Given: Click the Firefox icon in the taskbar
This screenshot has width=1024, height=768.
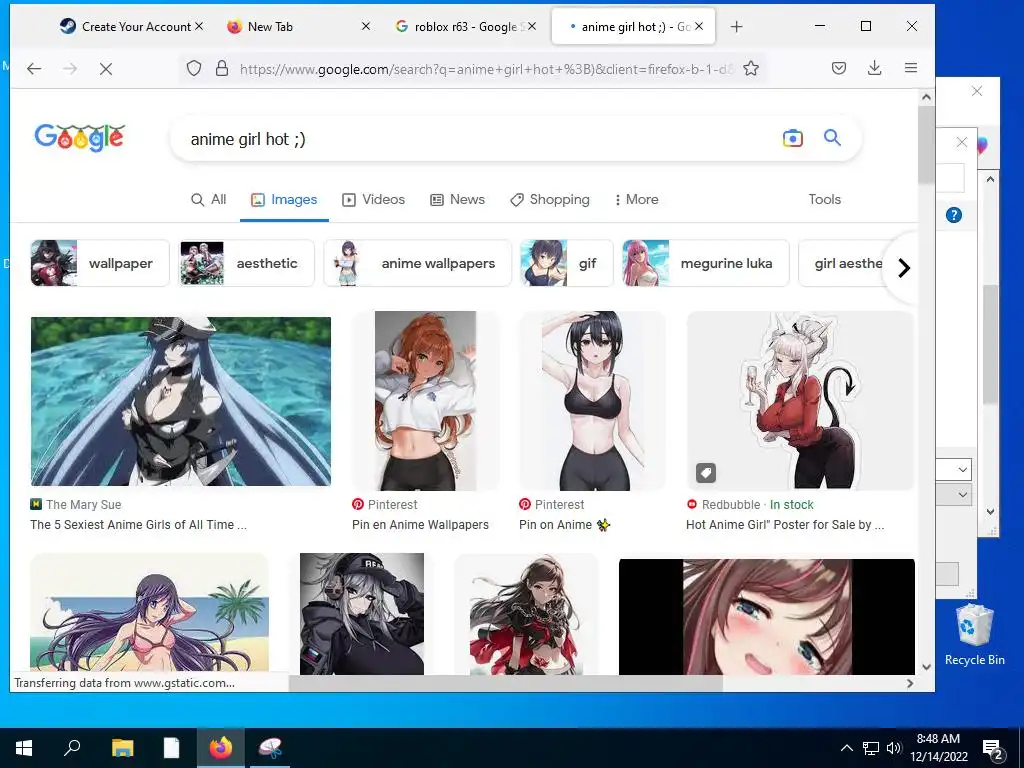Looking at the screenshot, I should coord(221,748).
